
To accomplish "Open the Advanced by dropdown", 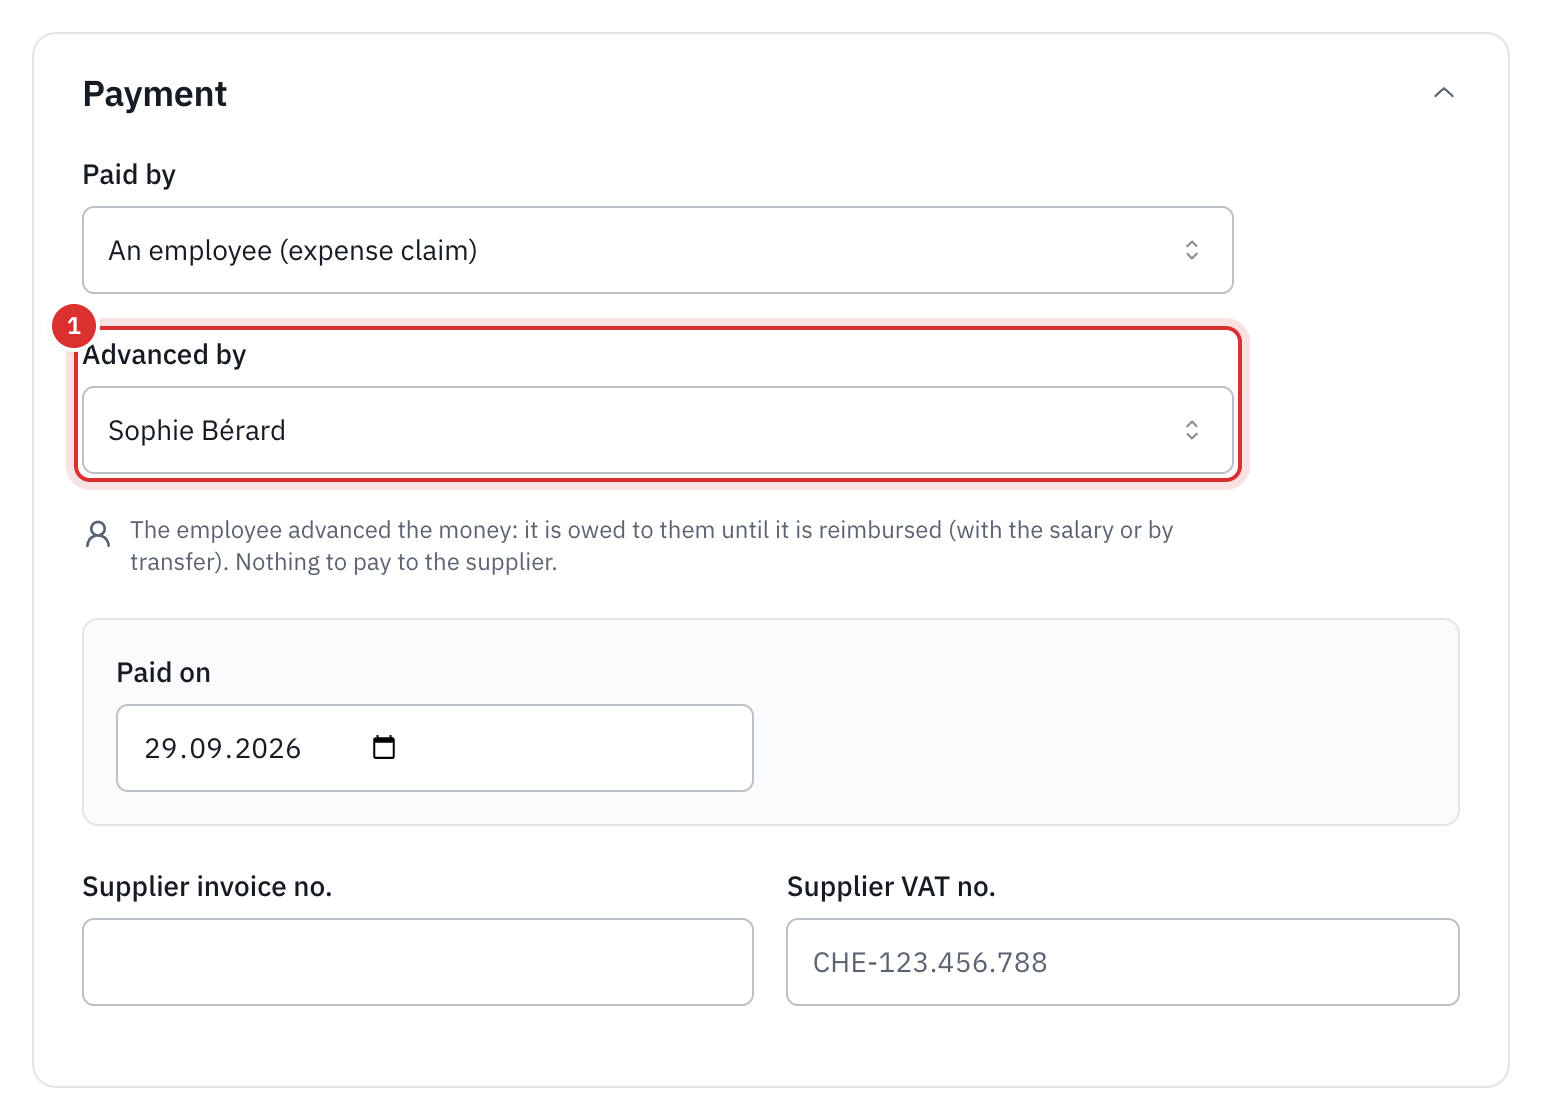I will [x=657, y=430].
